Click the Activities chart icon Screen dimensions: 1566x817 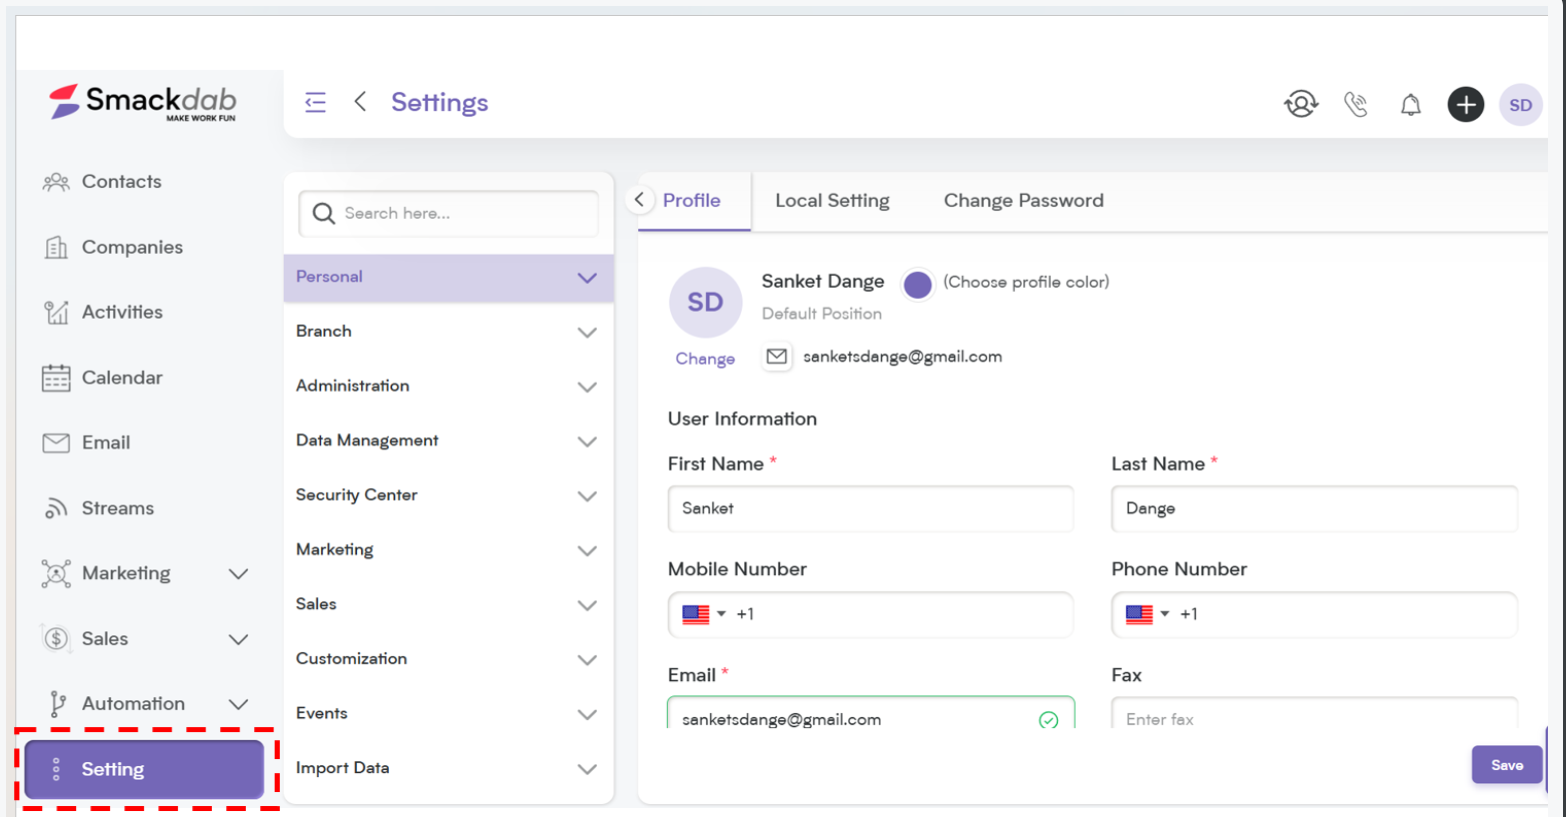(x=56, y=312)
